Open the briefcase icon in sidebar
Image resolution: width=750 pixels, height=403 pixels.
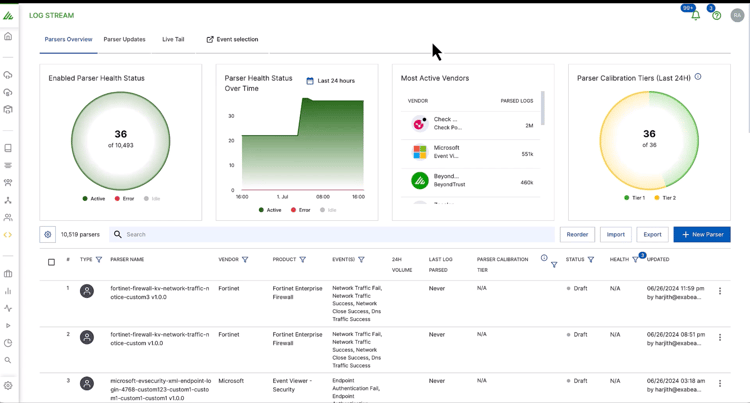8,274
